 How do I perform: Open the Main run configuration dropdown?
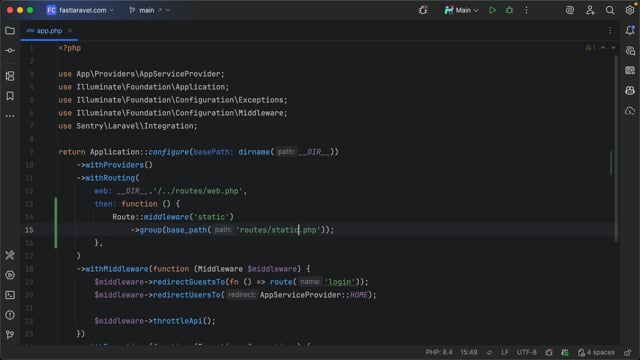coord(461,10)
